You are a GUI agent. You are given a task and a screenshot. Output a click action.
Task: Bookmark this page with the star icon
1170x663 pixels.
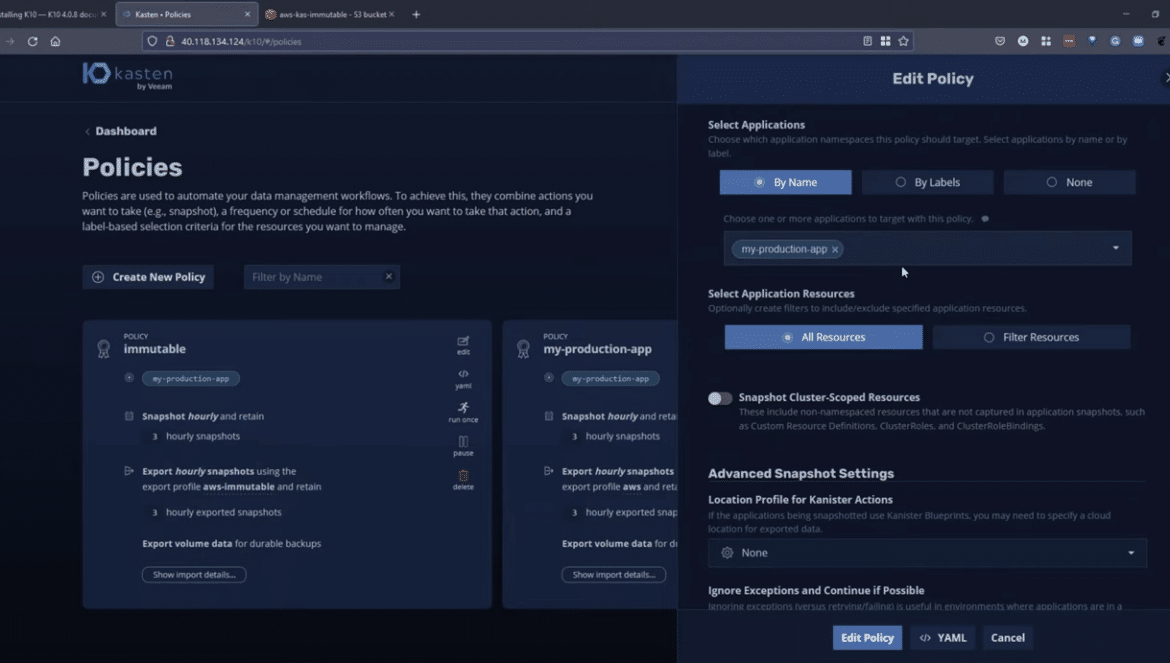(x=904, y=41)
